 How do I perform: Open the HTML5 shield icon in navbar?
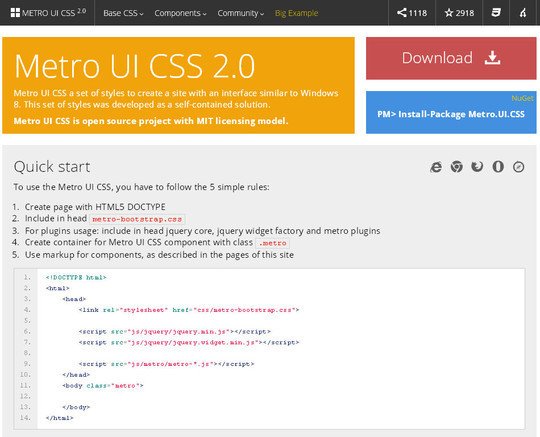coord(496,13)
